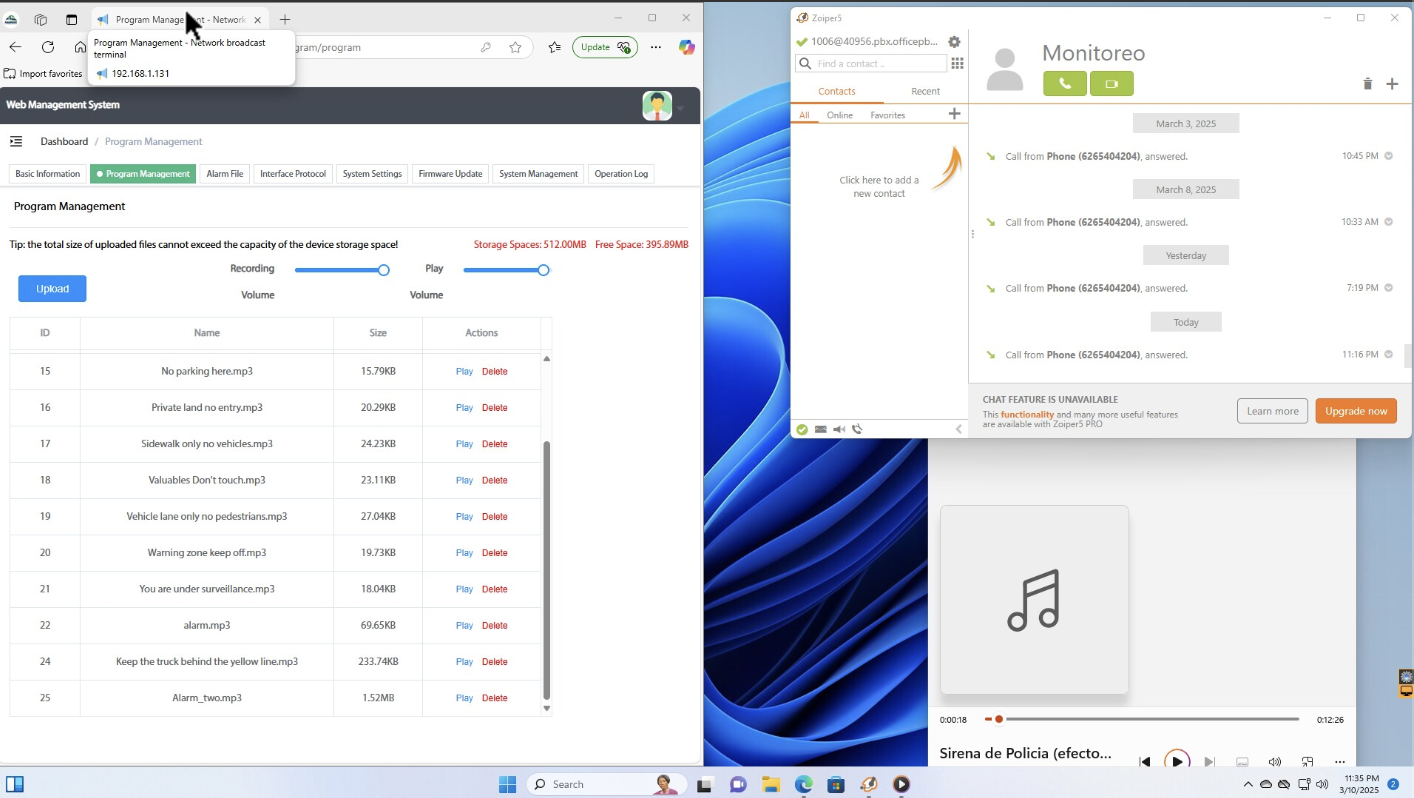Start a video call to Monitoreo

click(1112, 84)
